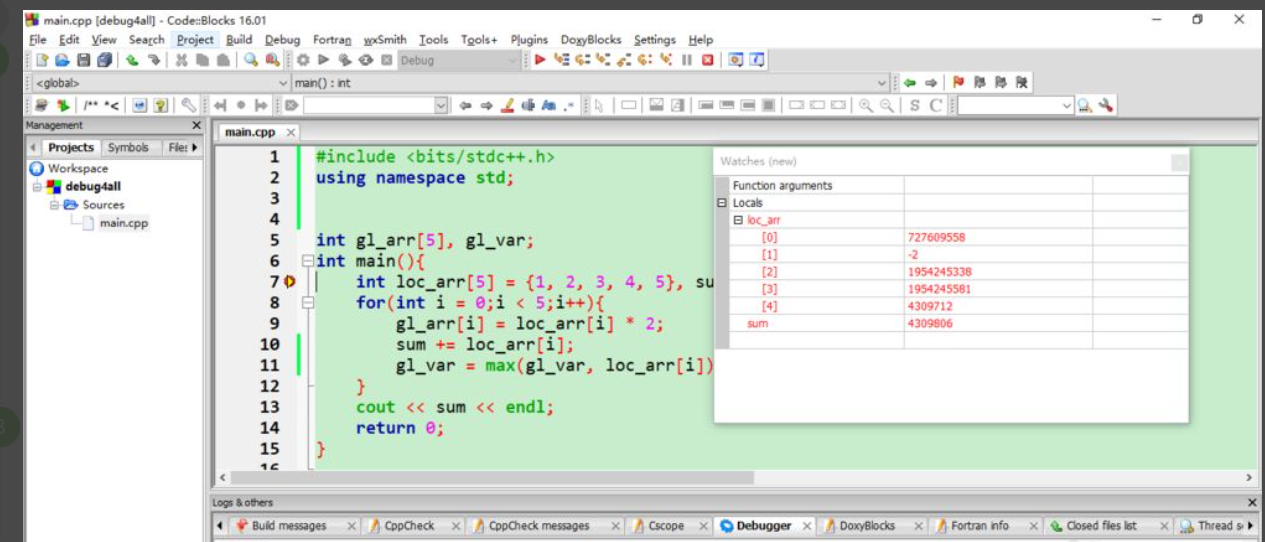Collapse the Locals node in Watches
Viewport: 1265px width, 542px height.
[x=722, y=203]
